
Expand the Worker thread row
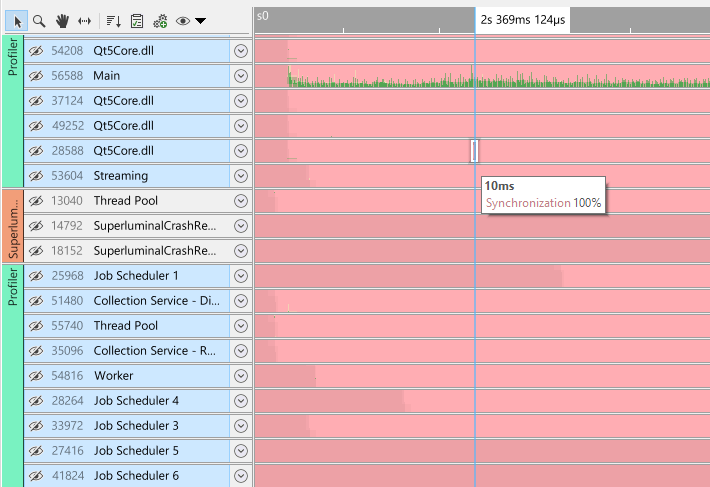240,375
